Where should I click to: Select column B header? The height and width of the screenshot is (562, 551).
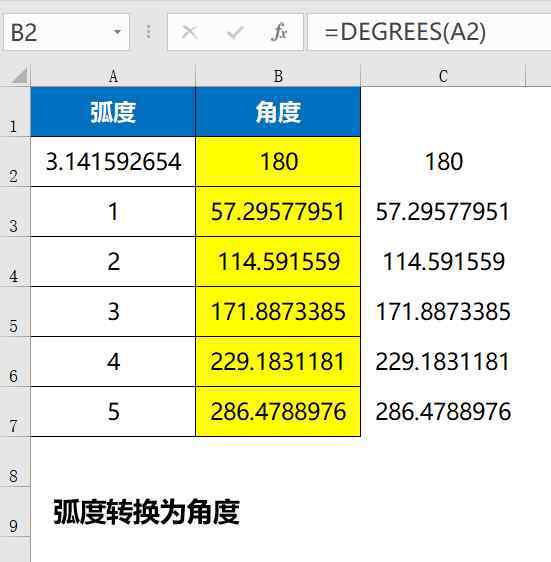(x=278, y=76)
